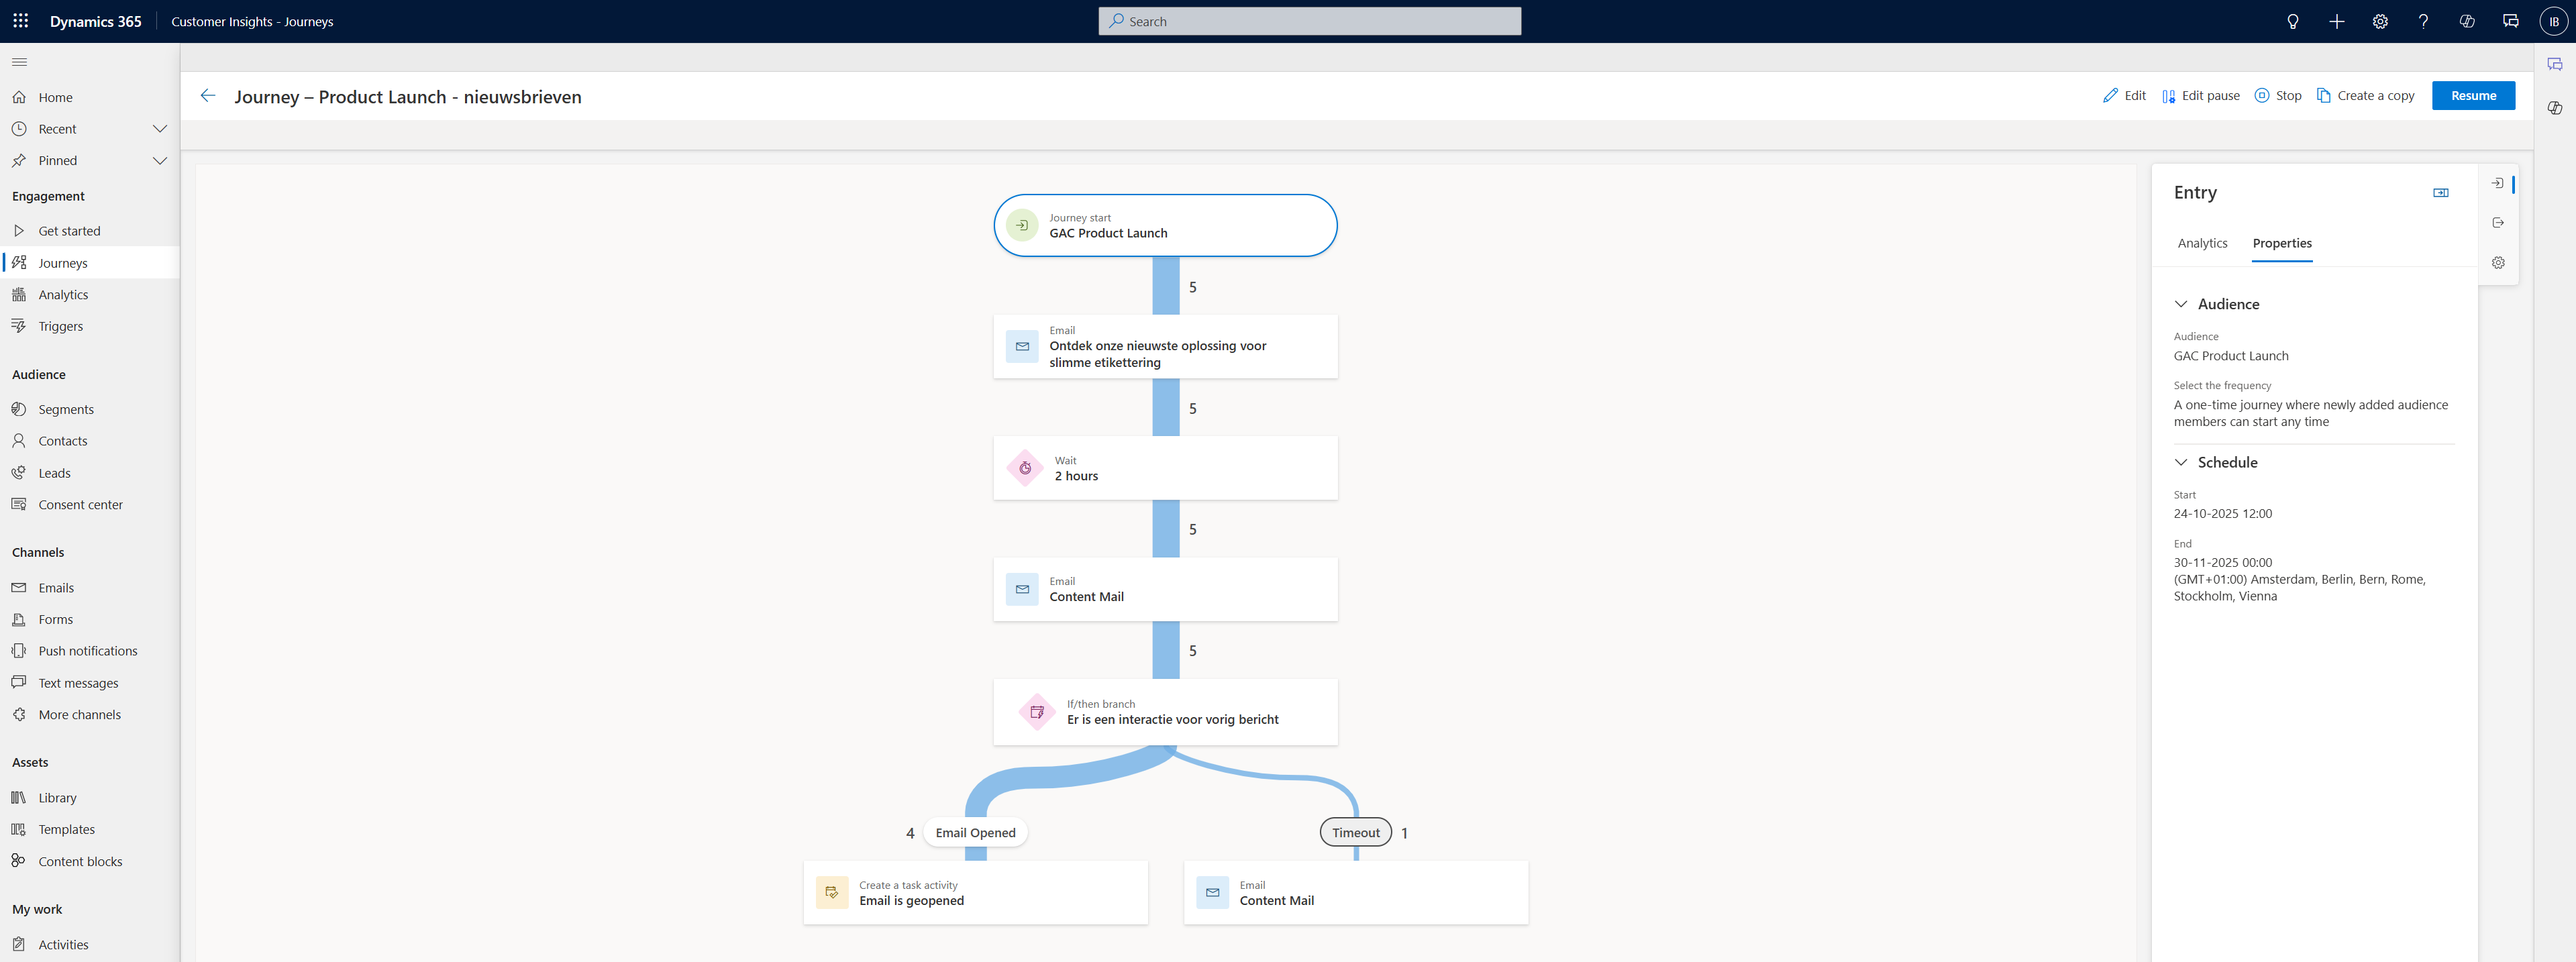Open the Consent center

[80, 504]
